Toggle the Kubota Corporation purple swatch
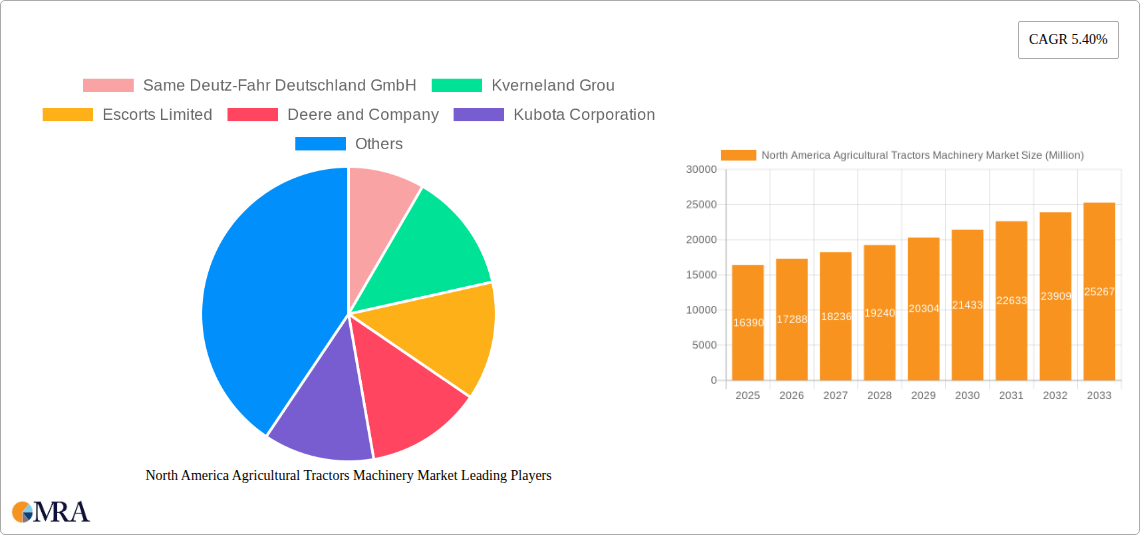 click(478, 115)
